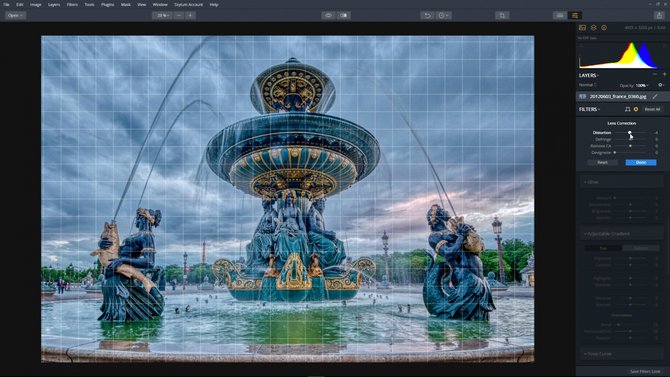Open the Skylum Account menu
670x377 pixels.
click(x=188, y=5)
